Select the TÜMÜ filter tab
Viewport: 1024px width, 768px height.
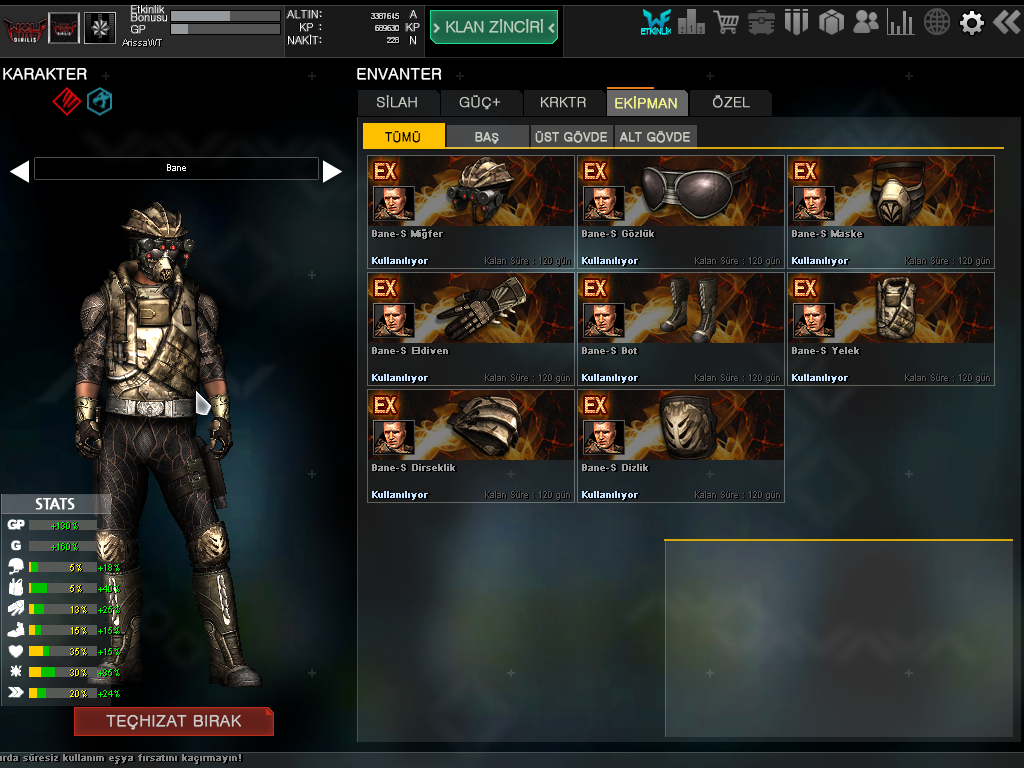[403, 136]
